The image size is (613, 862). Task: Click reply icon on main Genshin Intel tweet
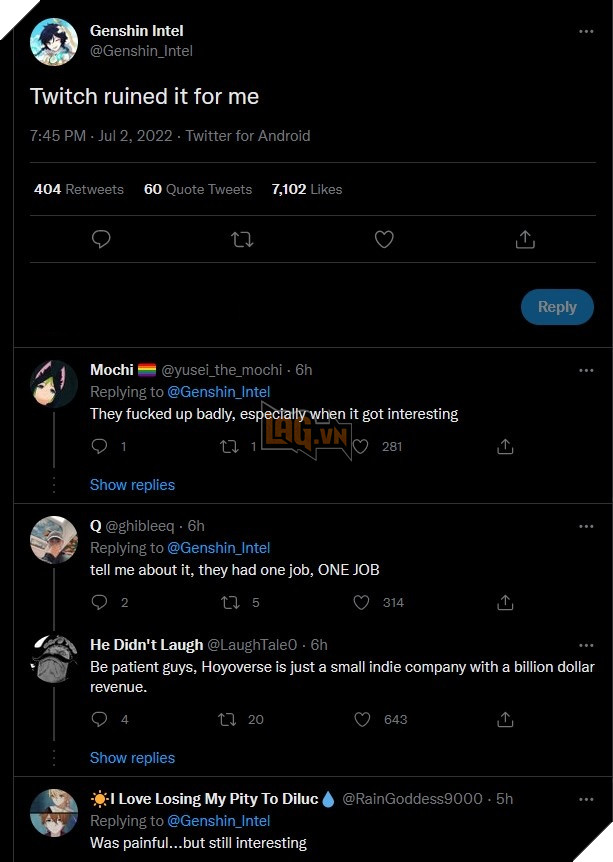100,239
